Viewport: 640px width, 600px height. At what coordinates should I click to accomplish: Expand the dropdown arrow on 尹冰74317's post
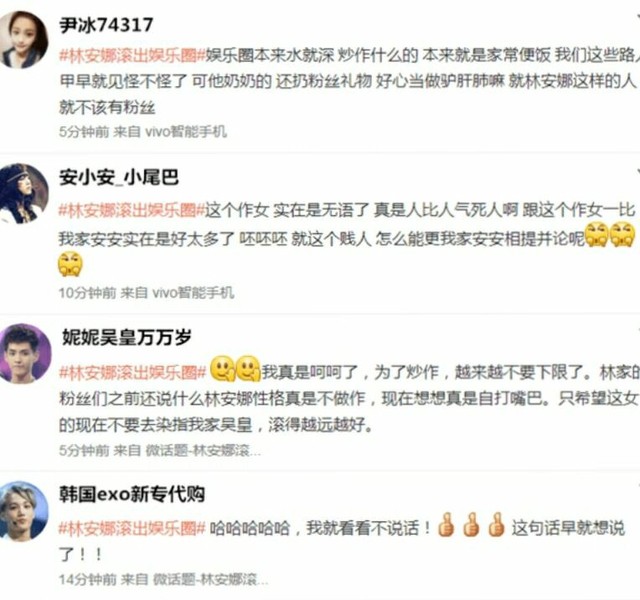[x=637, y=17]
